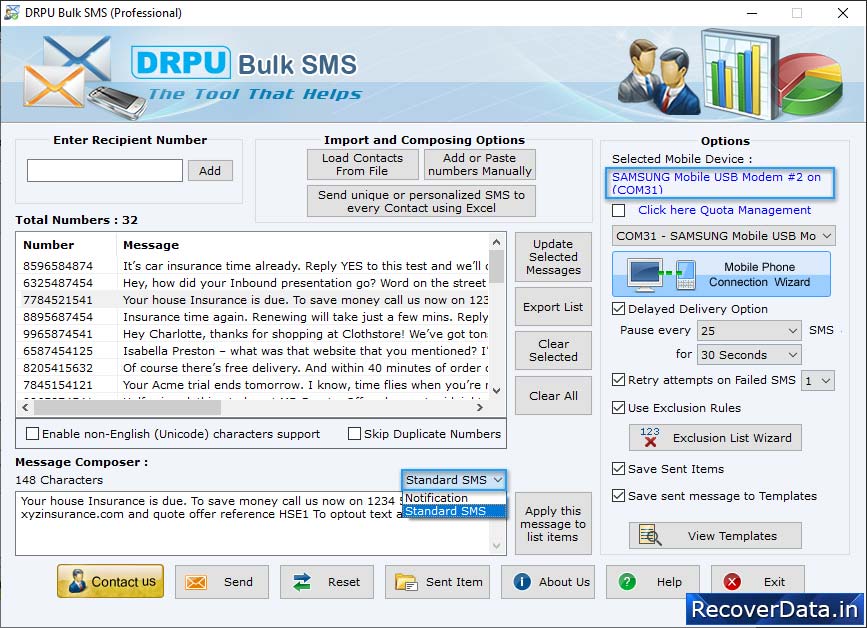
Task: Click the Number column header
Action: coord(67,245)
